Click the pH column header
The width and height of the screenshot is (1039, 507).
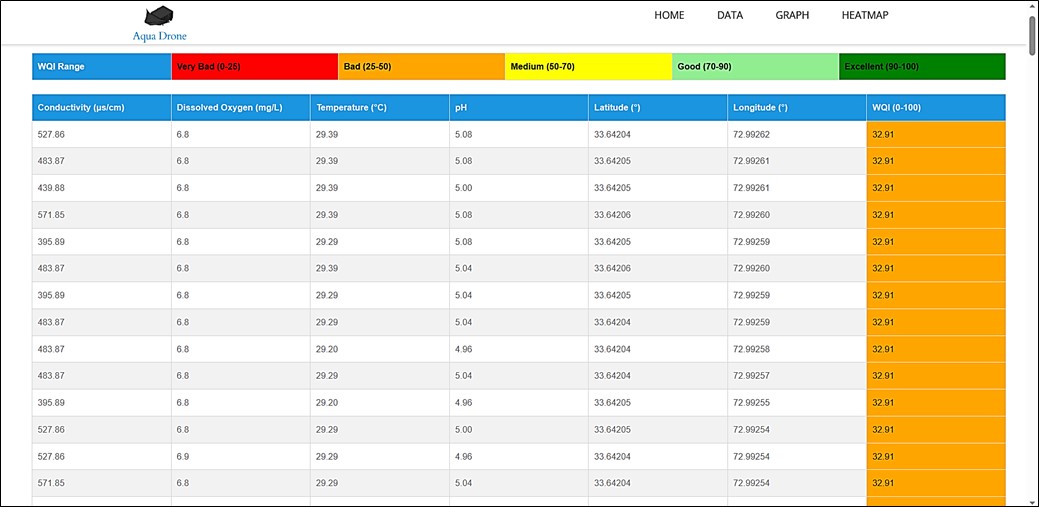[519, 107]
